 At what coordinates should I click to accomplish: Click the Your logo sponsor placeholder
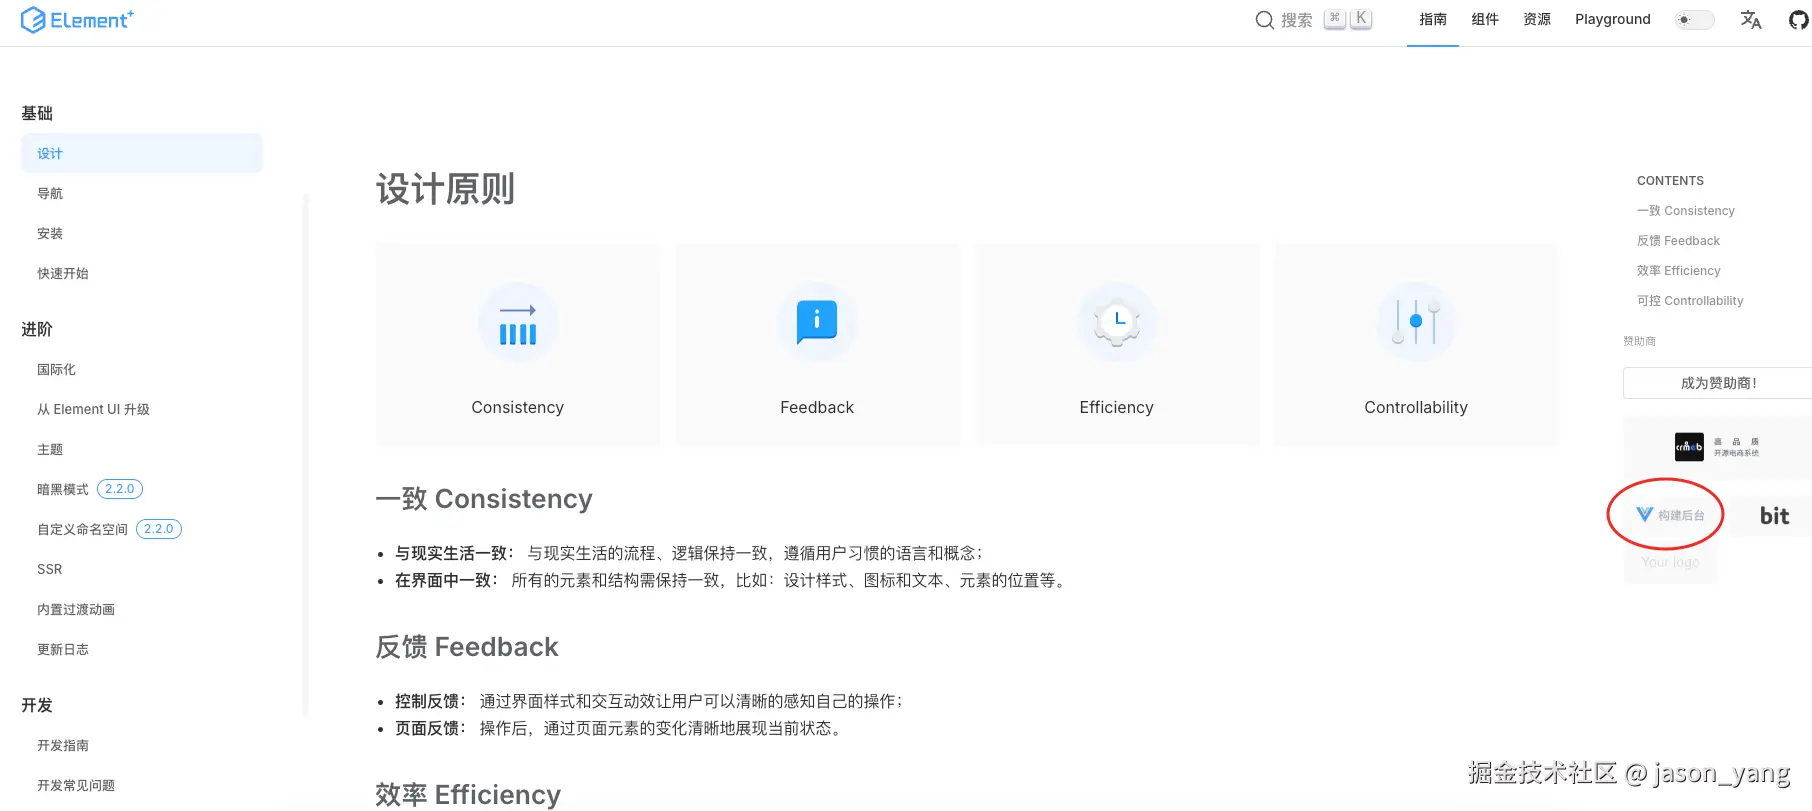(1670, 562)
